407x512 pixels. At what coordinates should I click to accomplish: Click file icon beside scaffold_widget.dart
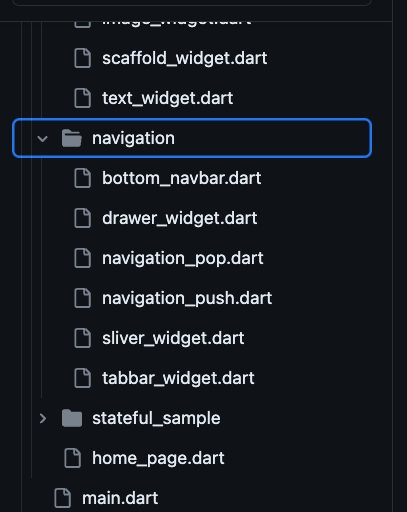coord(82,58)
